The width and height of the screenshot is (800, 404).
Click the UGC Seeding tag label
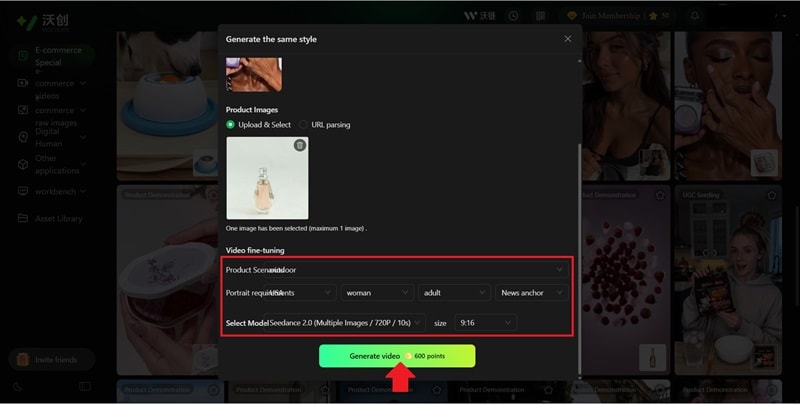click(701, 195)
